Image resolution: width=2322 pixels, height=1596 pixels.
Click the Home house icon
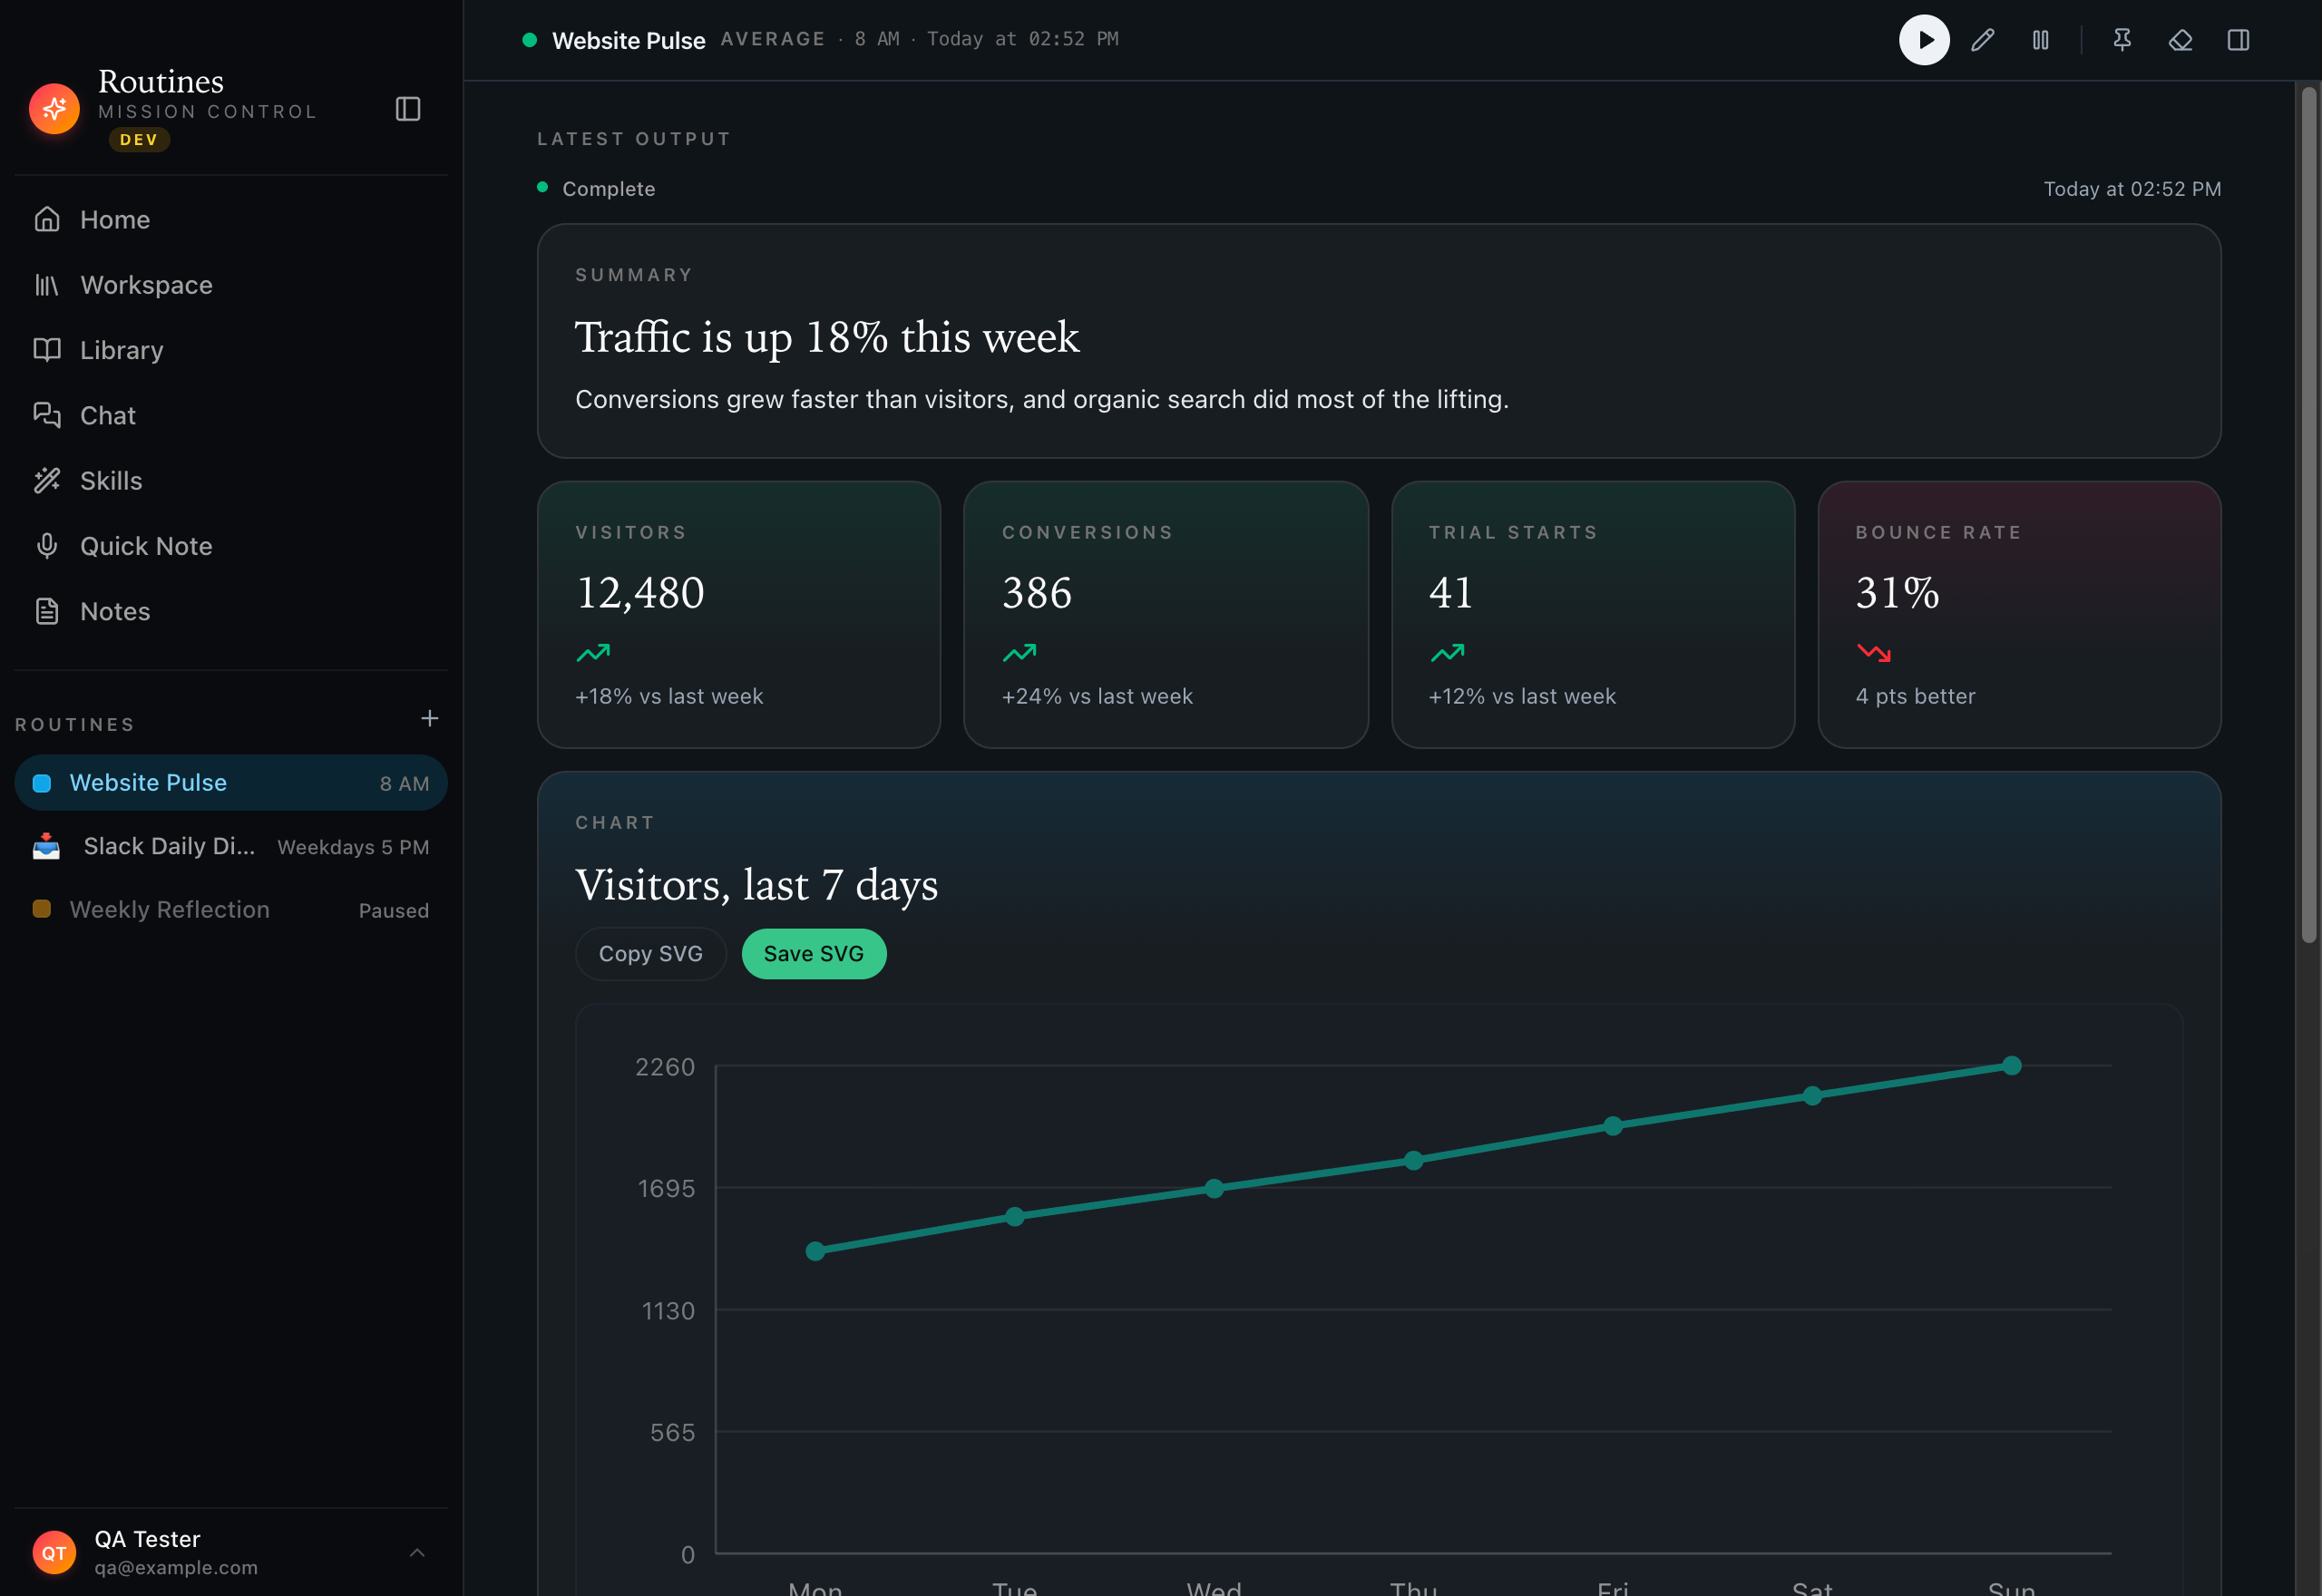coord(47,219)
